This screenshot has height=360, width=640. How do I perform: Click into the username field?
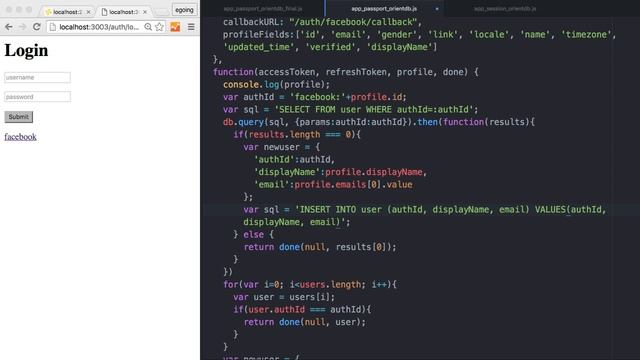tap(37, 78)
